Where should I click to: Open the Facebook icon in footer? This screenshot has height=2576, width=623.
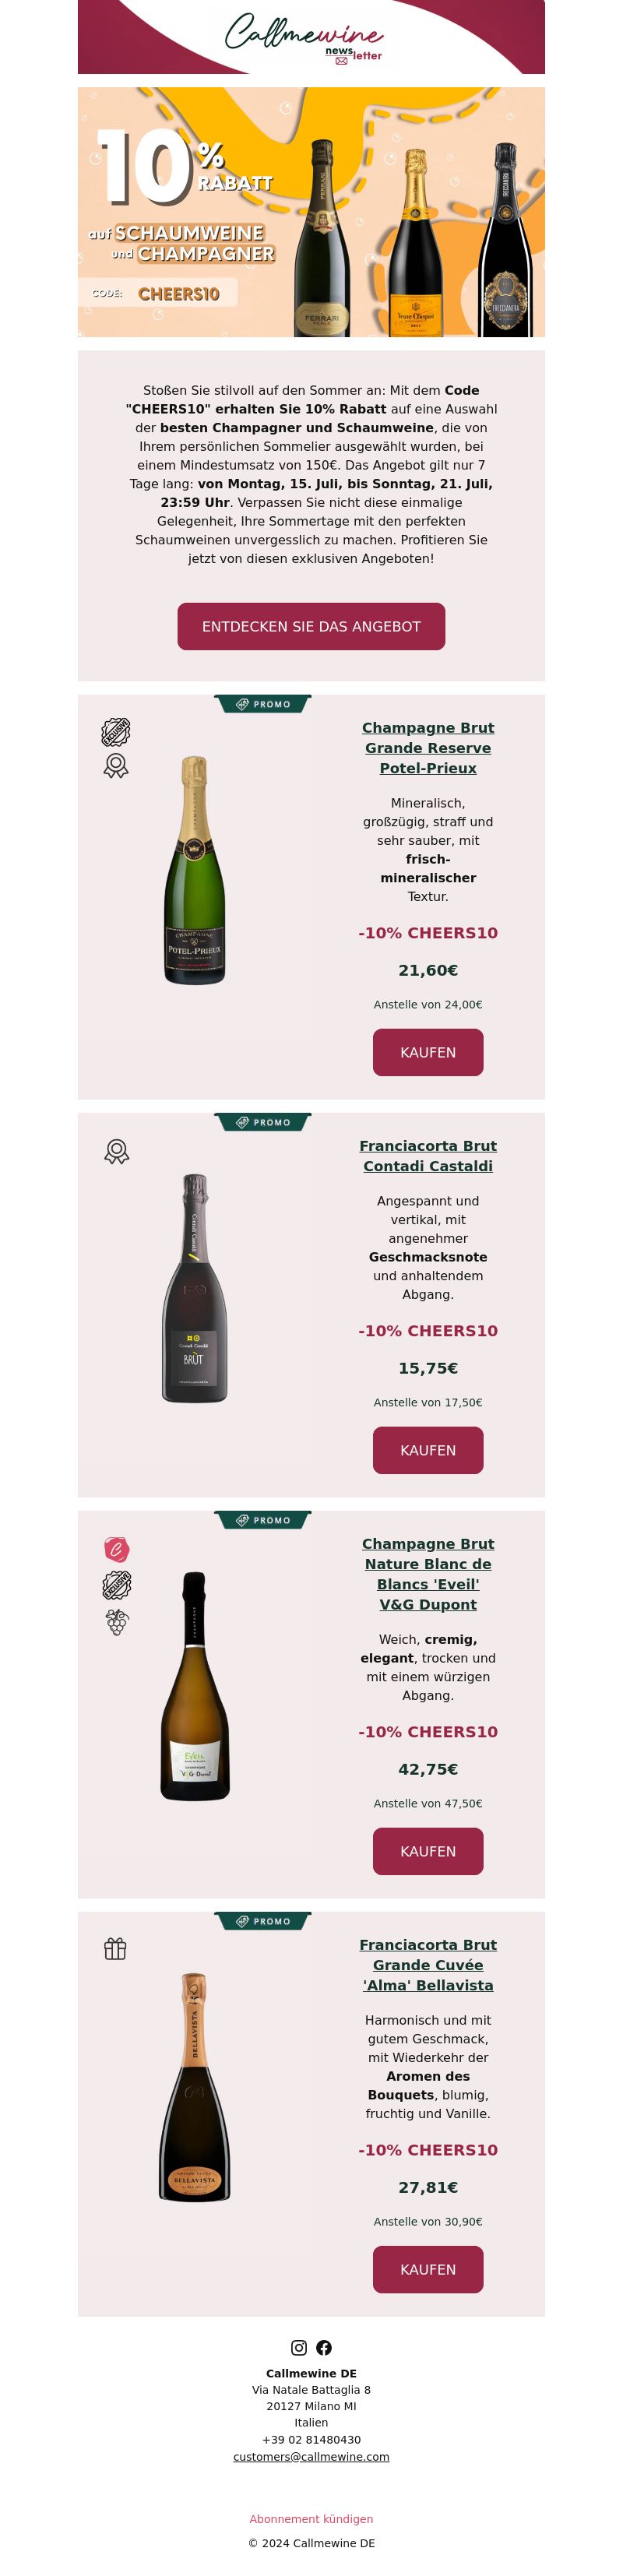coord(324,2347)
